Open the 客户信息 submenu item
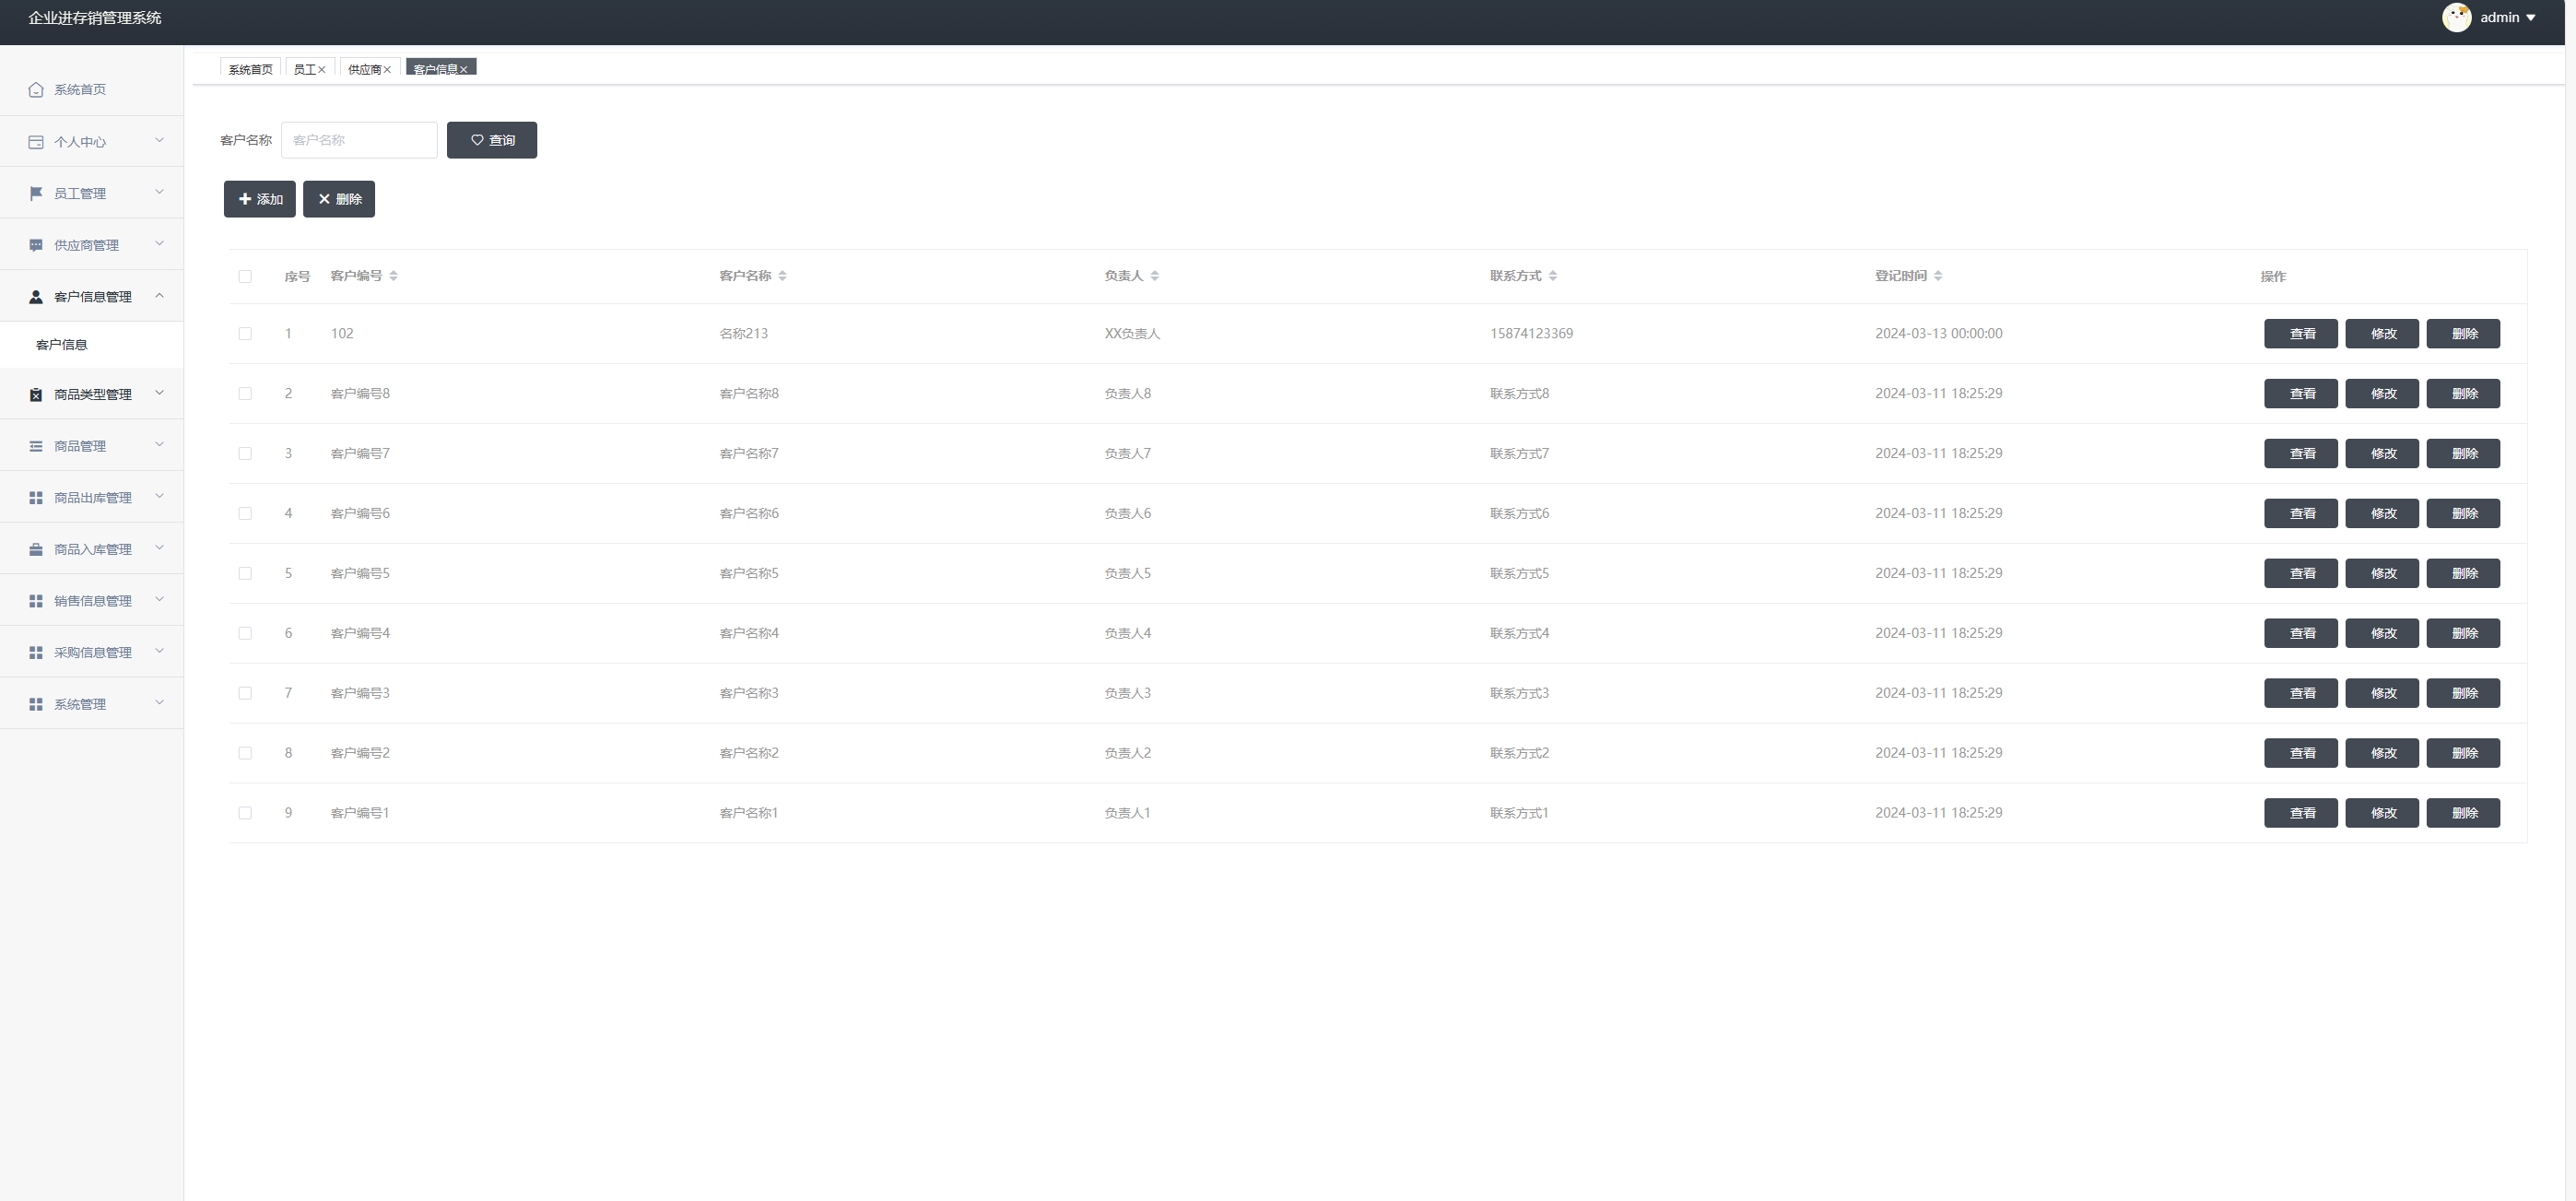 click(62, 345)
